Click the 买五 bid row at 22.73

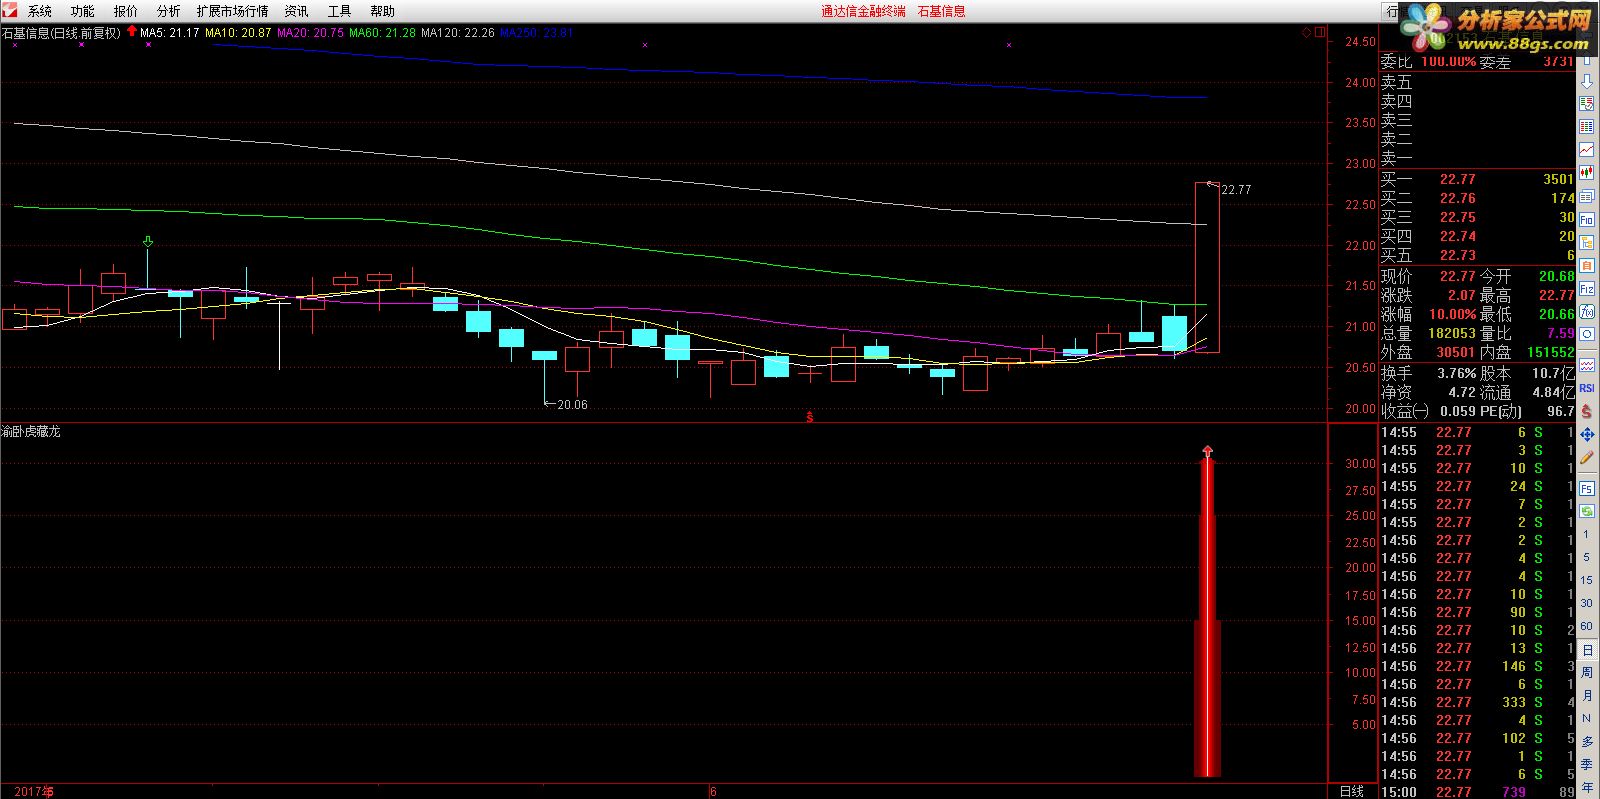pos(1478,255)
